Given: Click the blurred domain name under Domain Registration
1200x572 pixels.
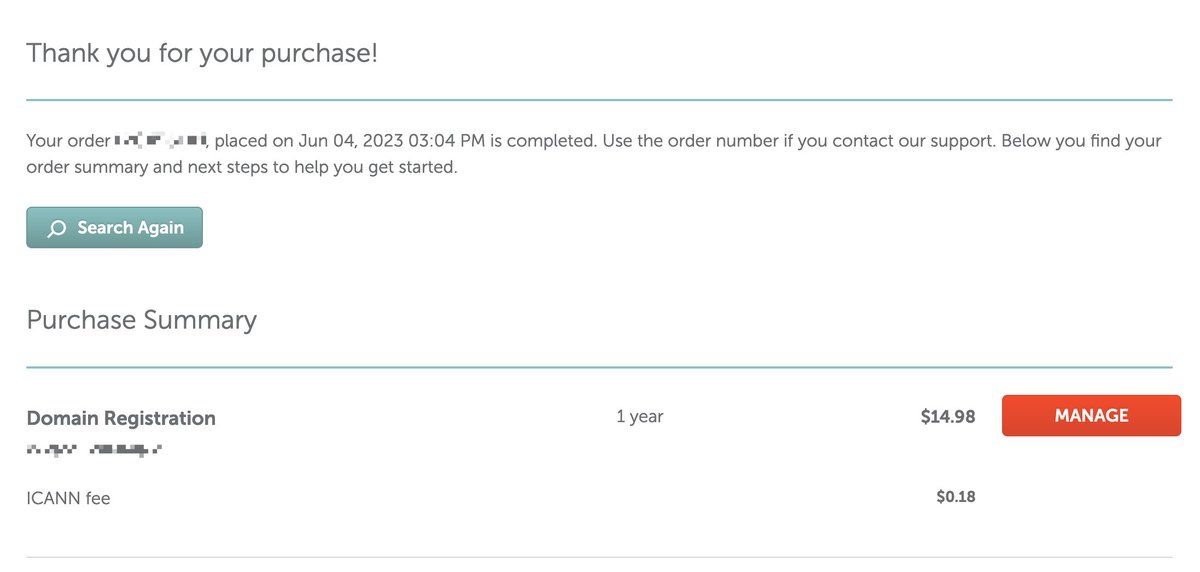Looking at the screenshot, I should coord(95,450).
